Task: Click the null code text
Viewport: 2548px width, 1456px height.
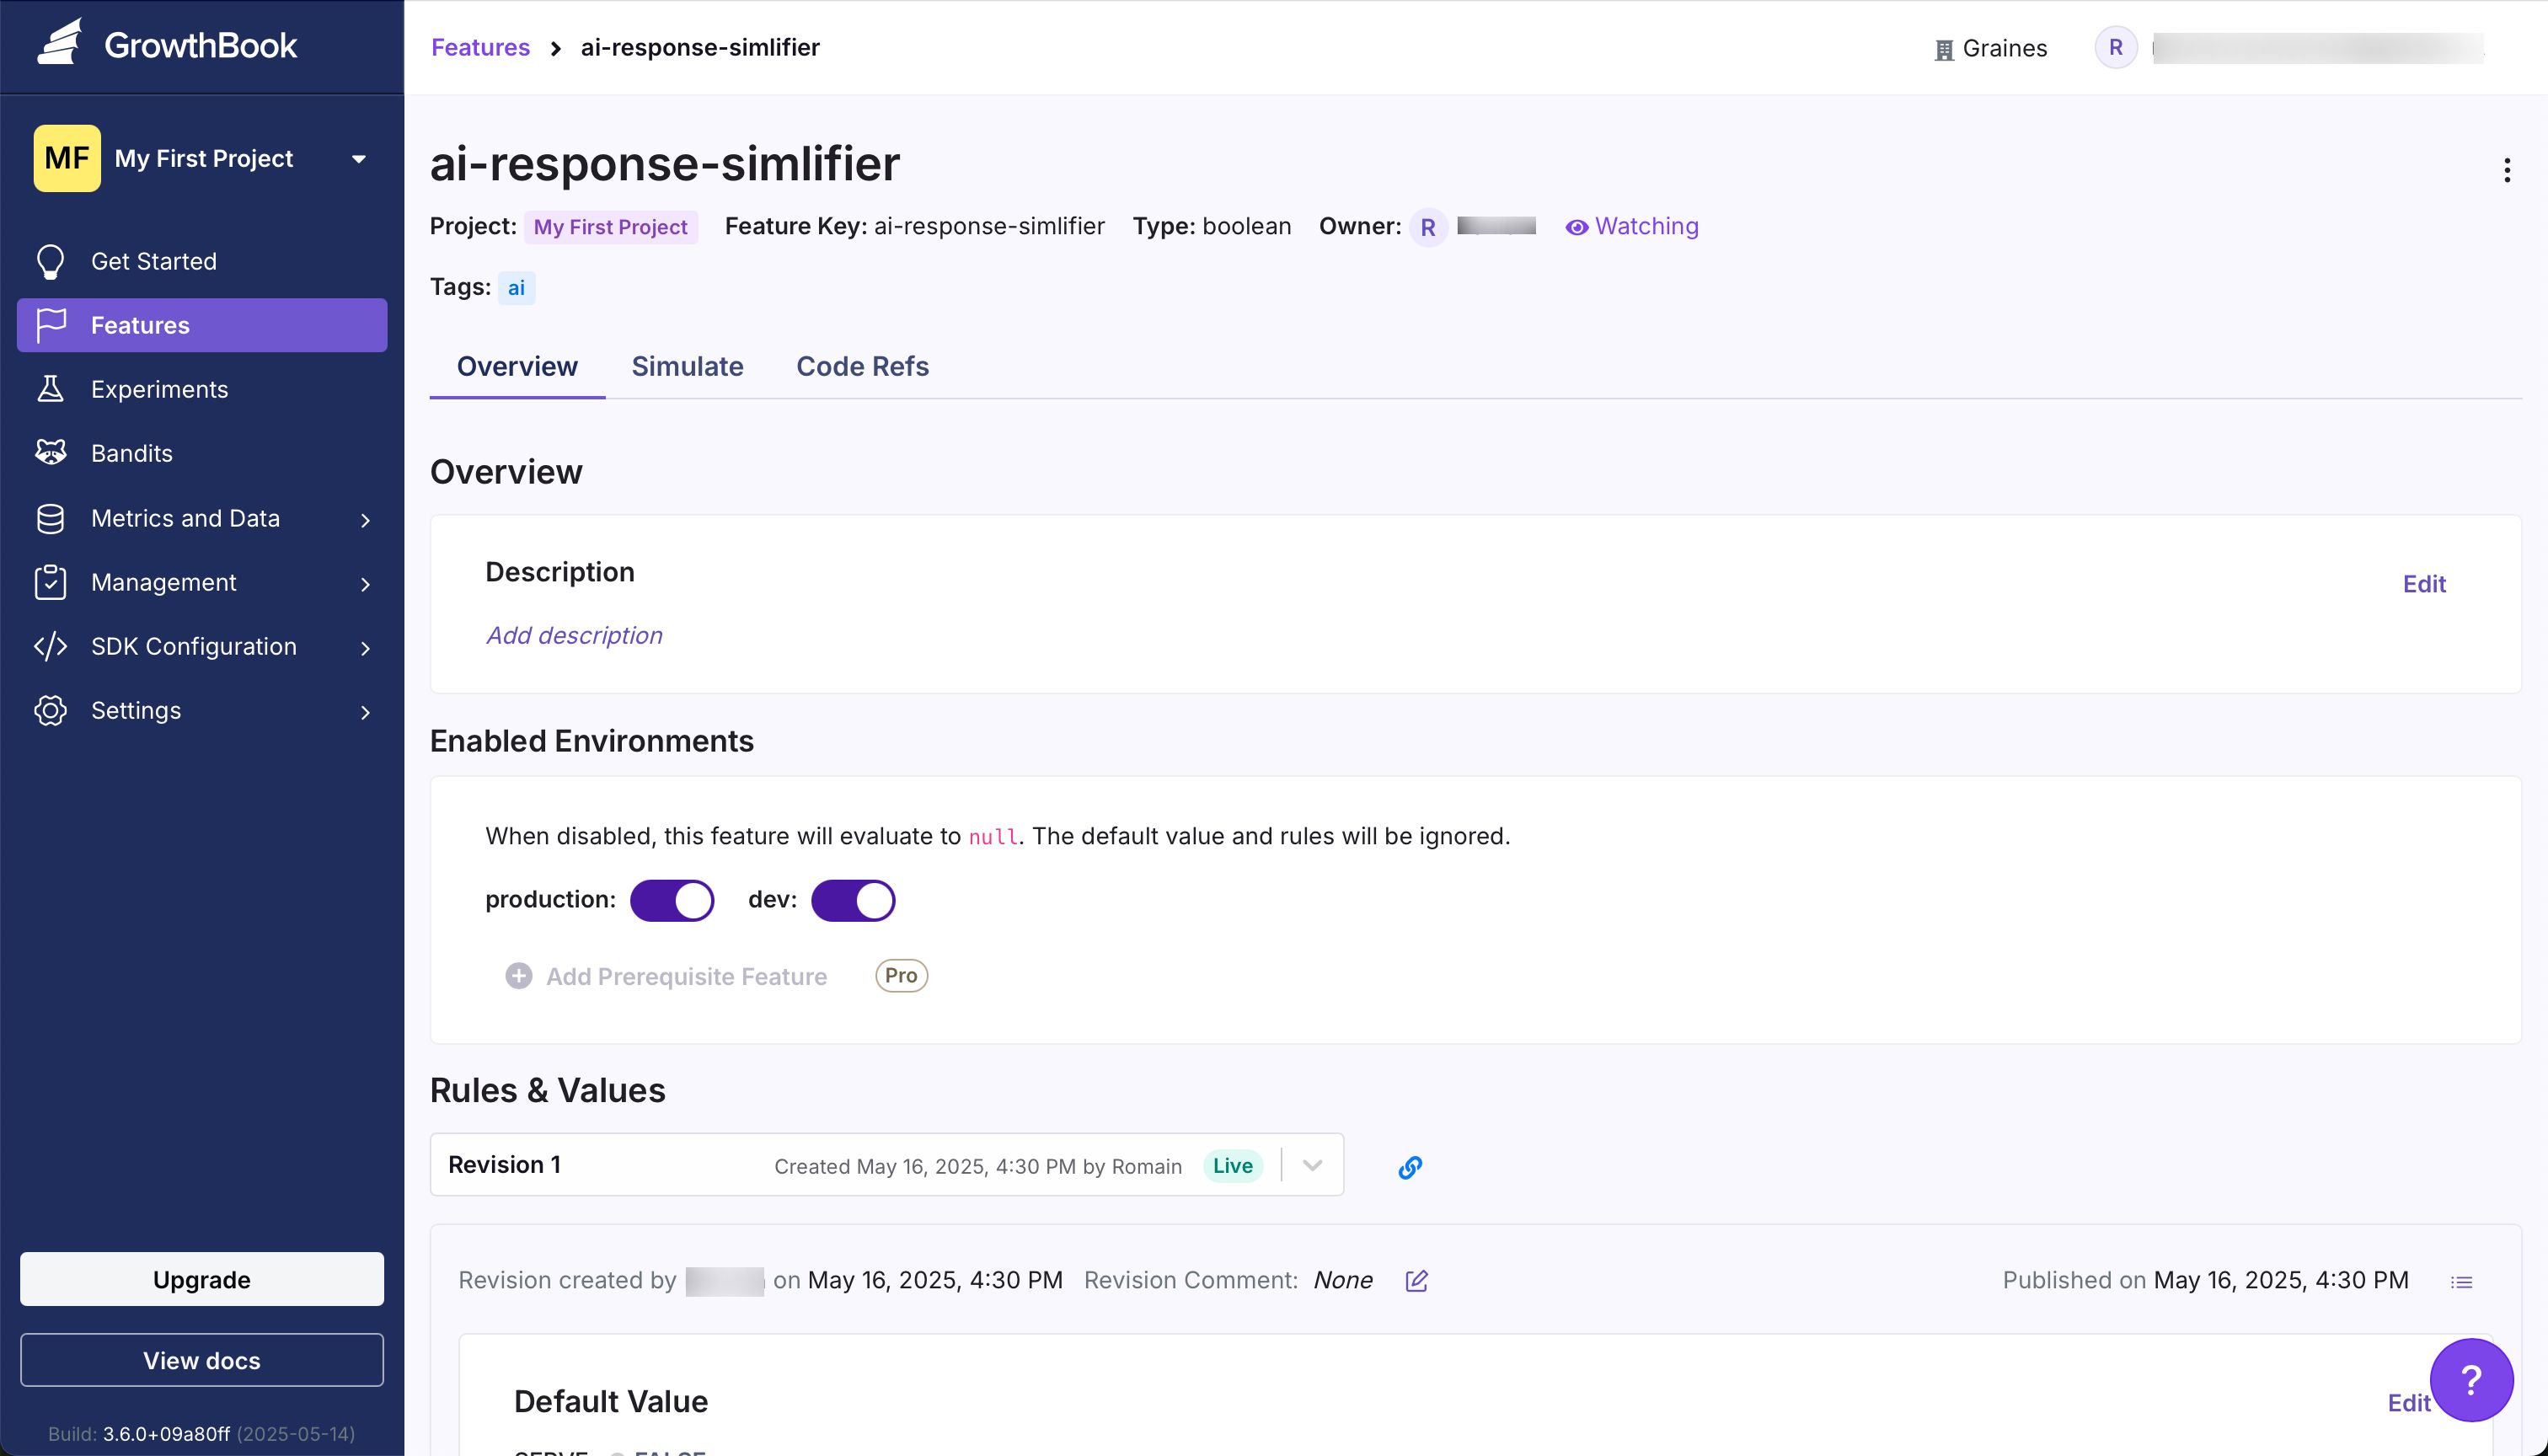Action: coord(993,837)
